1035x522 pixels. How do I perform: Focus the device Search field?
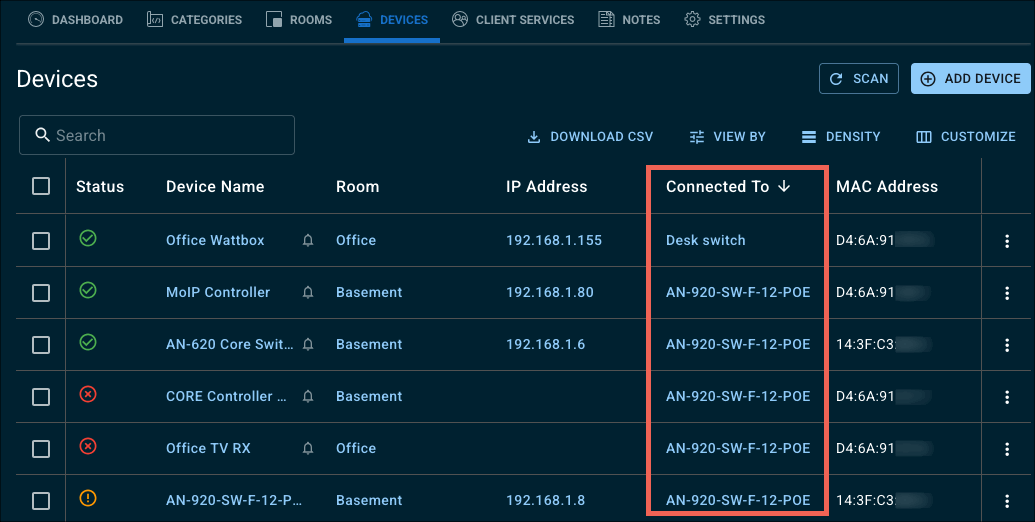tap(157, 135)
